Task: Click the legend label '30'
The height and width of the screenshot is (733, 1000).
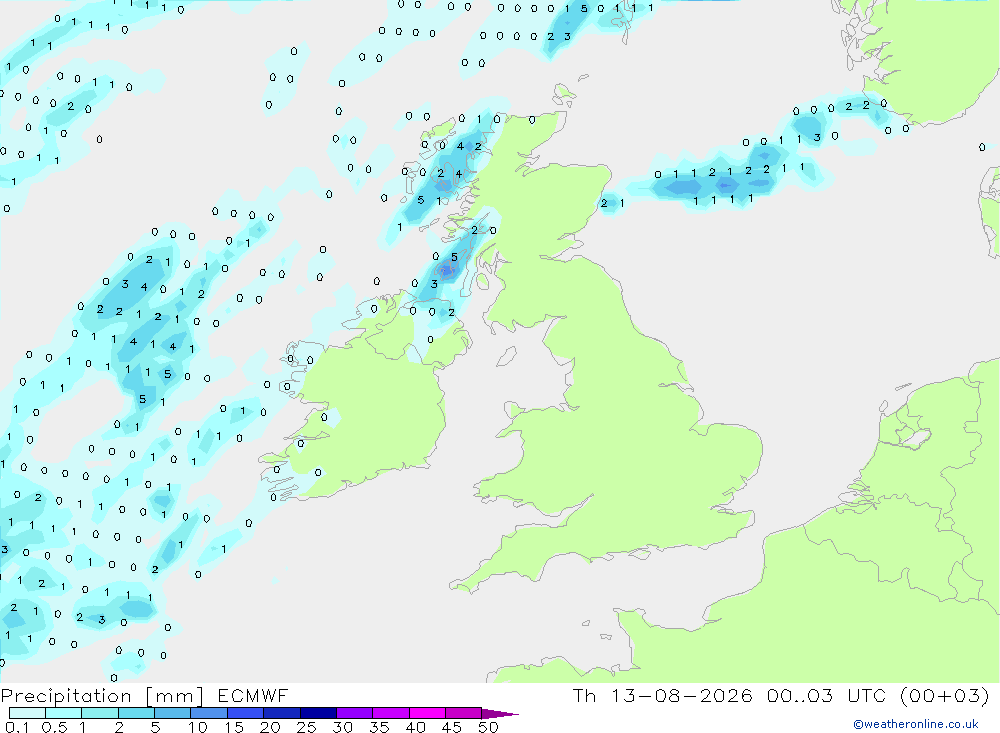Action: 342,727
